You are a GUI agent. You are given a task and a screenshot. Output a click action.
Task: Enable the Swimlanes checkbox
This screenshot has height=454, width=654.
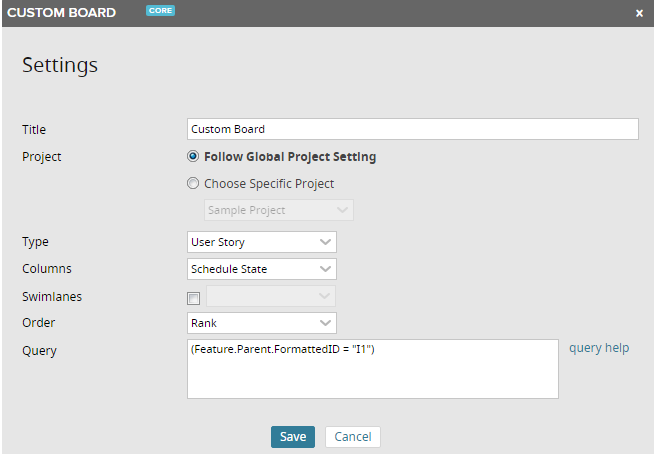tap(194, 298)
